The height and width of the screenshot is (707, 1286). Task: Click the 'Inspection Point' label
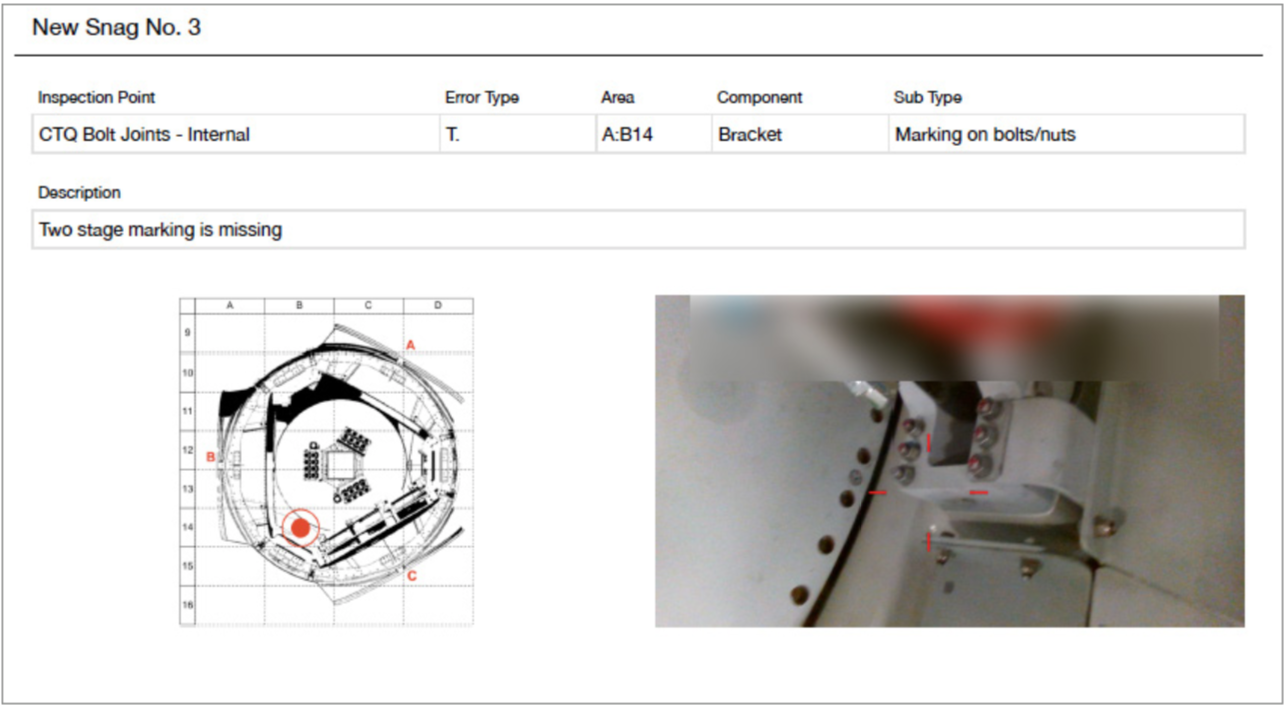96,97
